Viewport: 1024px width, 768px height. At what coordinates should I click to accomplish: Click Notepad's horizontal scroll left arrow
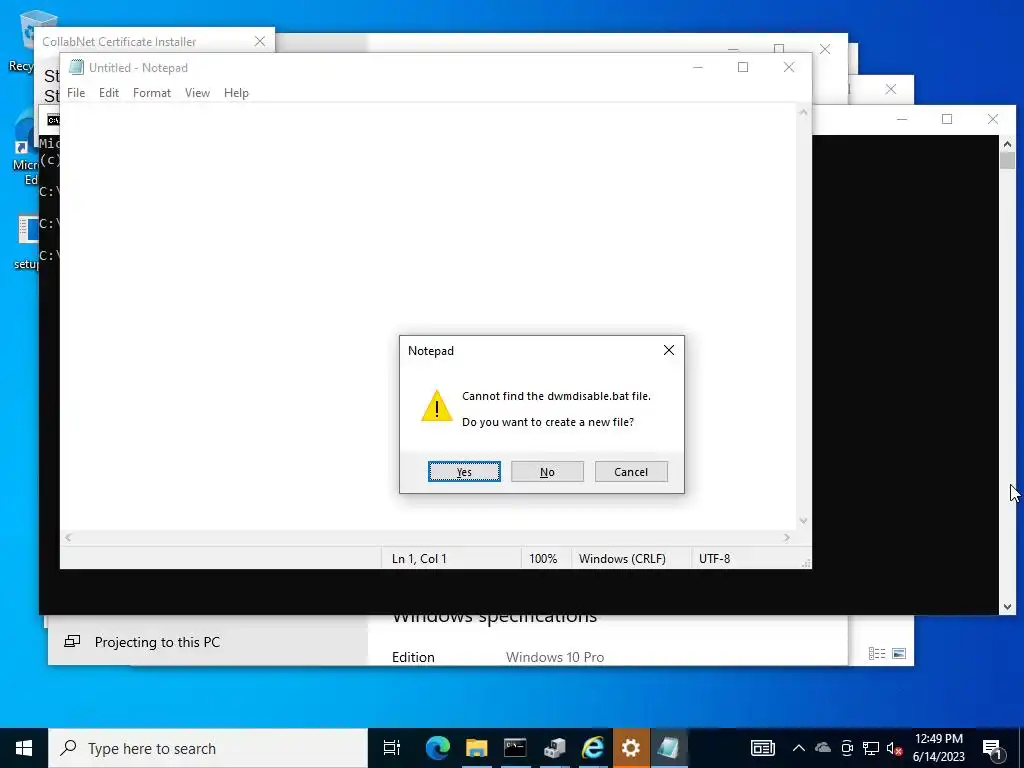pos(68,537)
